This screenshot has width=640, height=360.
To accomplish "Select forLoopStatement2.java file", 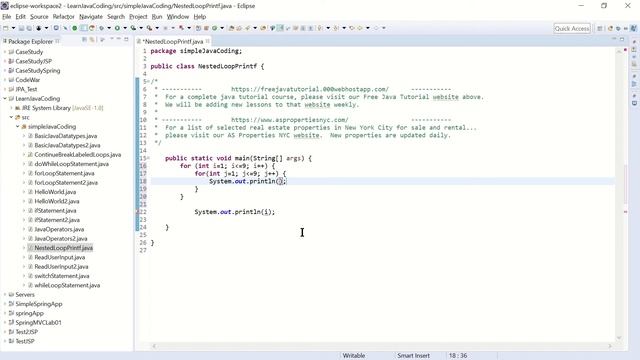I will click(66, 182).
